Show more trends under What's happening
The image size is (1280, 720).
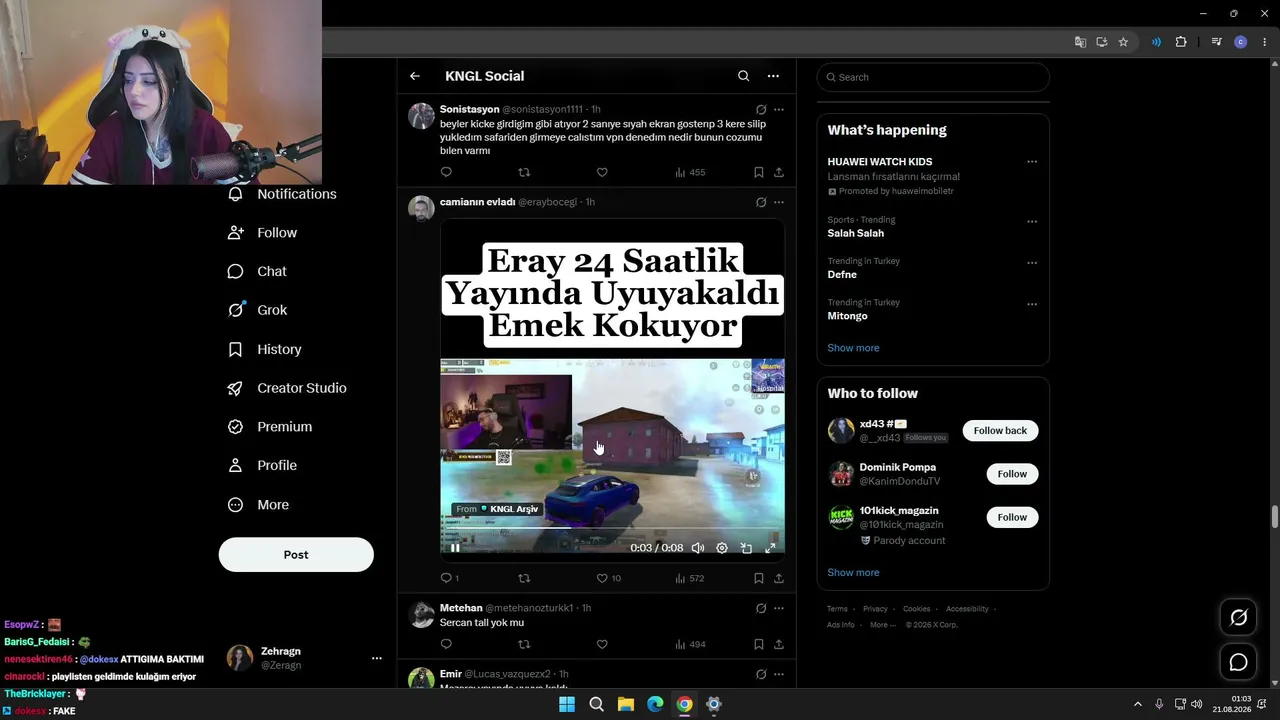pos(853,348)
